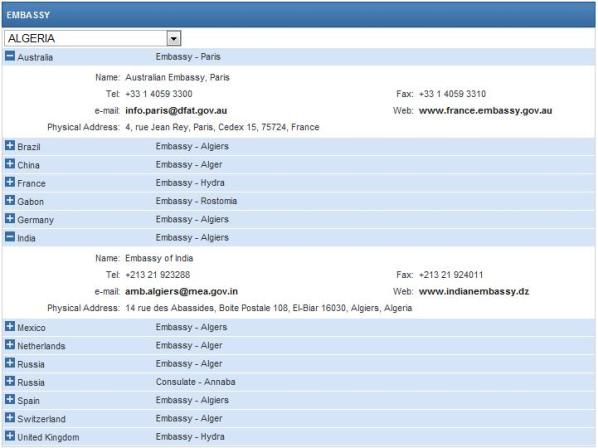This screenshot has width=598, height=448.
Task: Click the plus icon beside Germany
Action: pos(10,219)
